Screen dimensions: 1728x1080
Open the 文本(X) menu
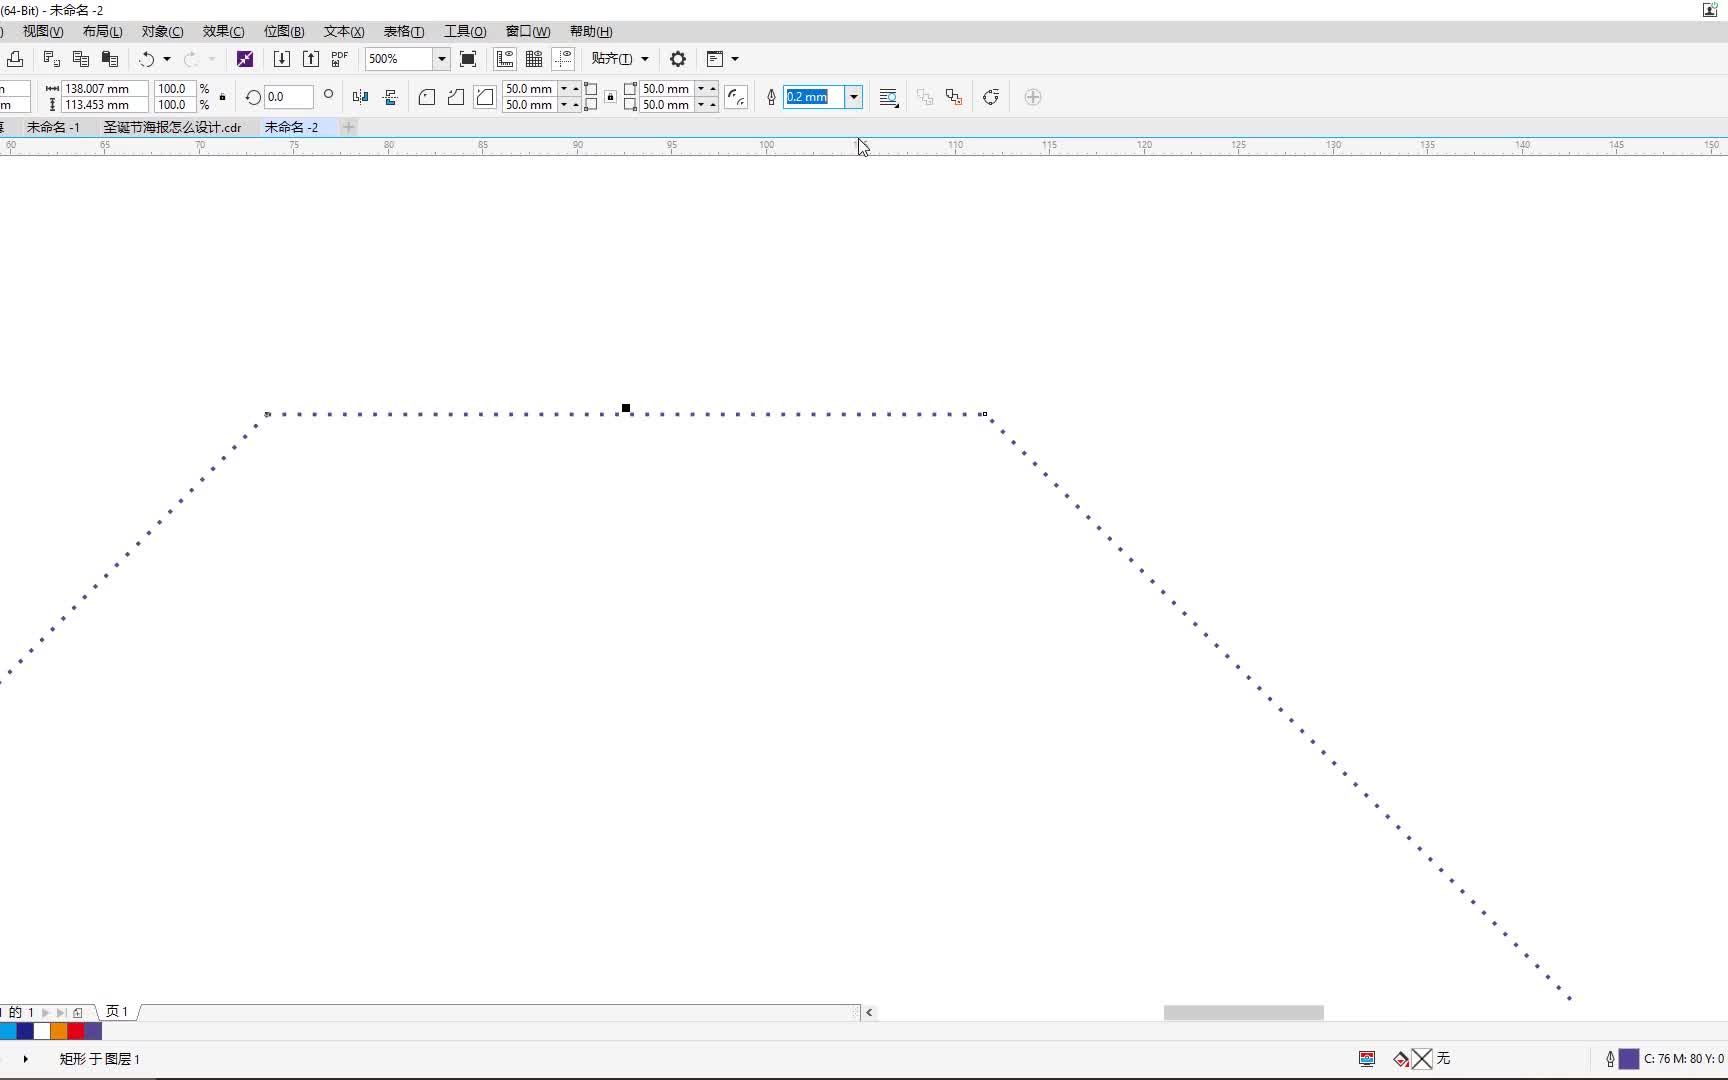coord(344,32)
